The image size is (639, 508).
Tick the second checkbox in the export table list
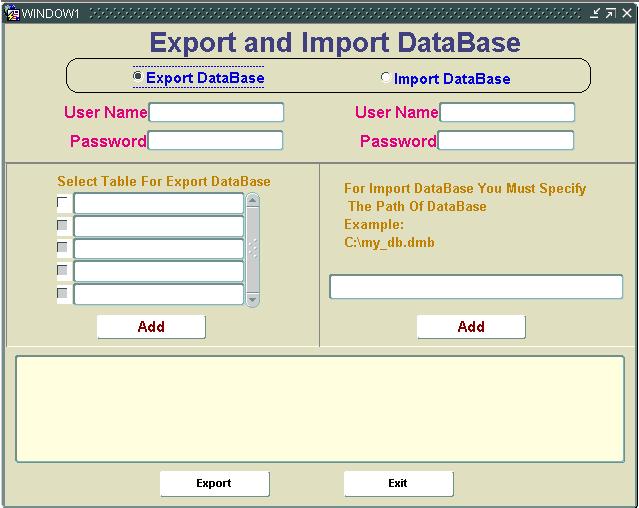63,225
